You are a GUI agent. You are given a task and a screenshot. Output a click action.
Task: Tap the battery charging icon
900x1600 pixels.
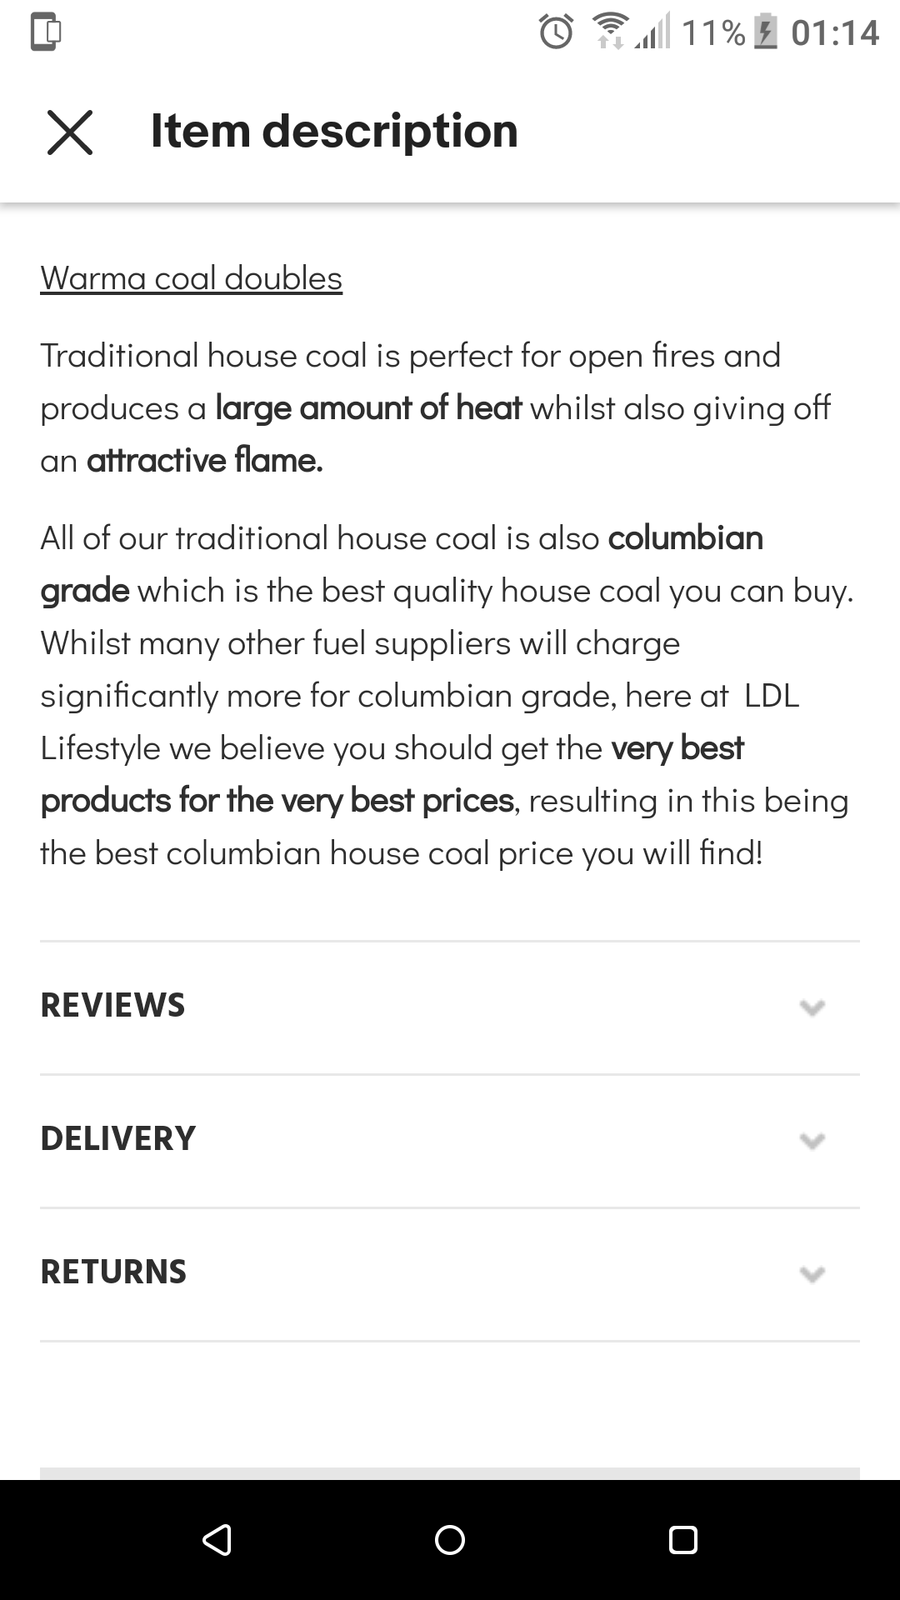765,32
